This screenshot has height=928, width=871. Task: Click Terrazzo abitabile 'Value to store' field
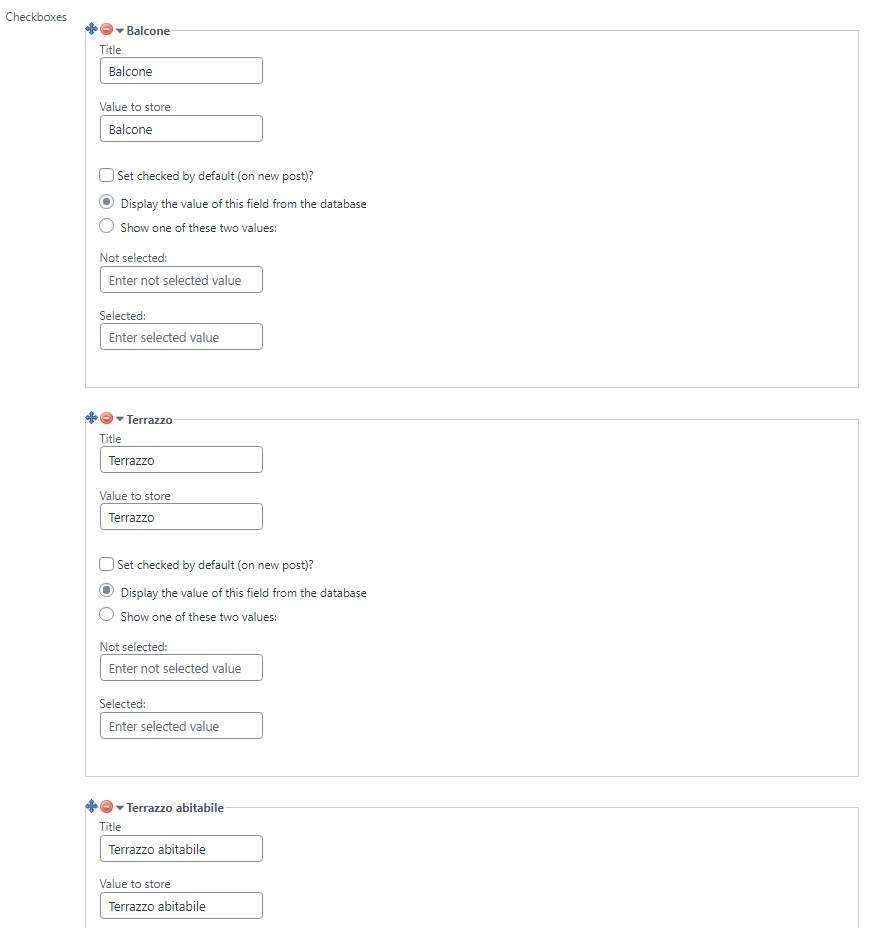pyautogui.click(x=181, y=906)
